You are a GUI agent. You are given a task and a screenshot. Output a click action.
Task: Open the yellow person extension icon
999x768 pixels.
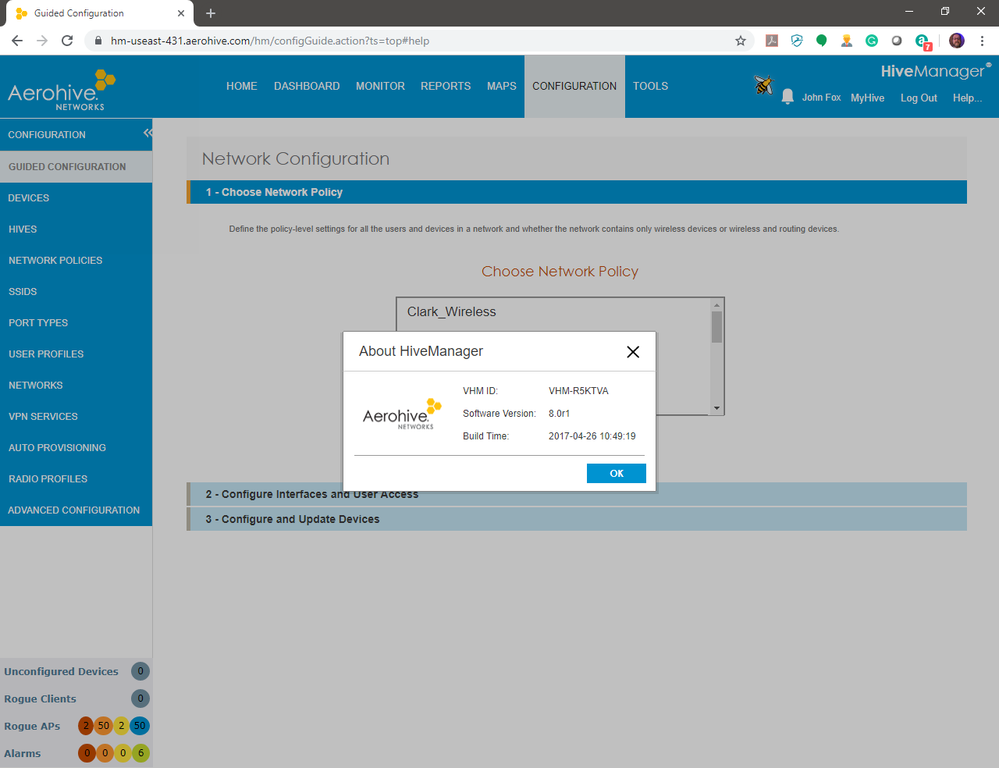(x=846, y=41)
